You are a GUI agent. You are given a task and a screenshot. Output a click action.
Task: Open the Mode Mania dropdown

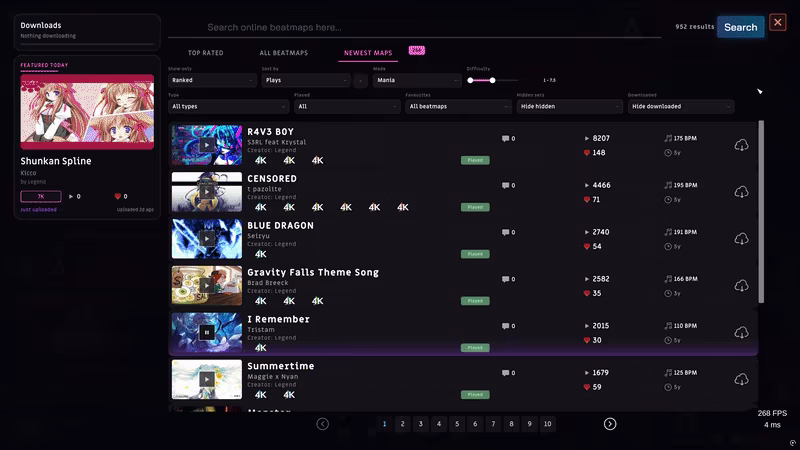click(417, 80)
